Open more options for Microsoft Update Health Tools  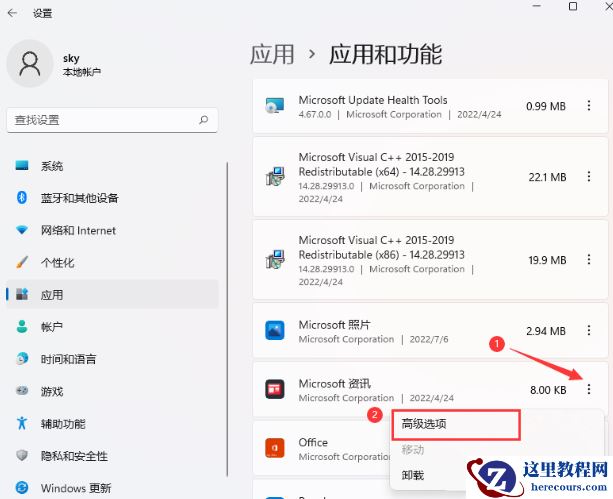pos(588,106)
